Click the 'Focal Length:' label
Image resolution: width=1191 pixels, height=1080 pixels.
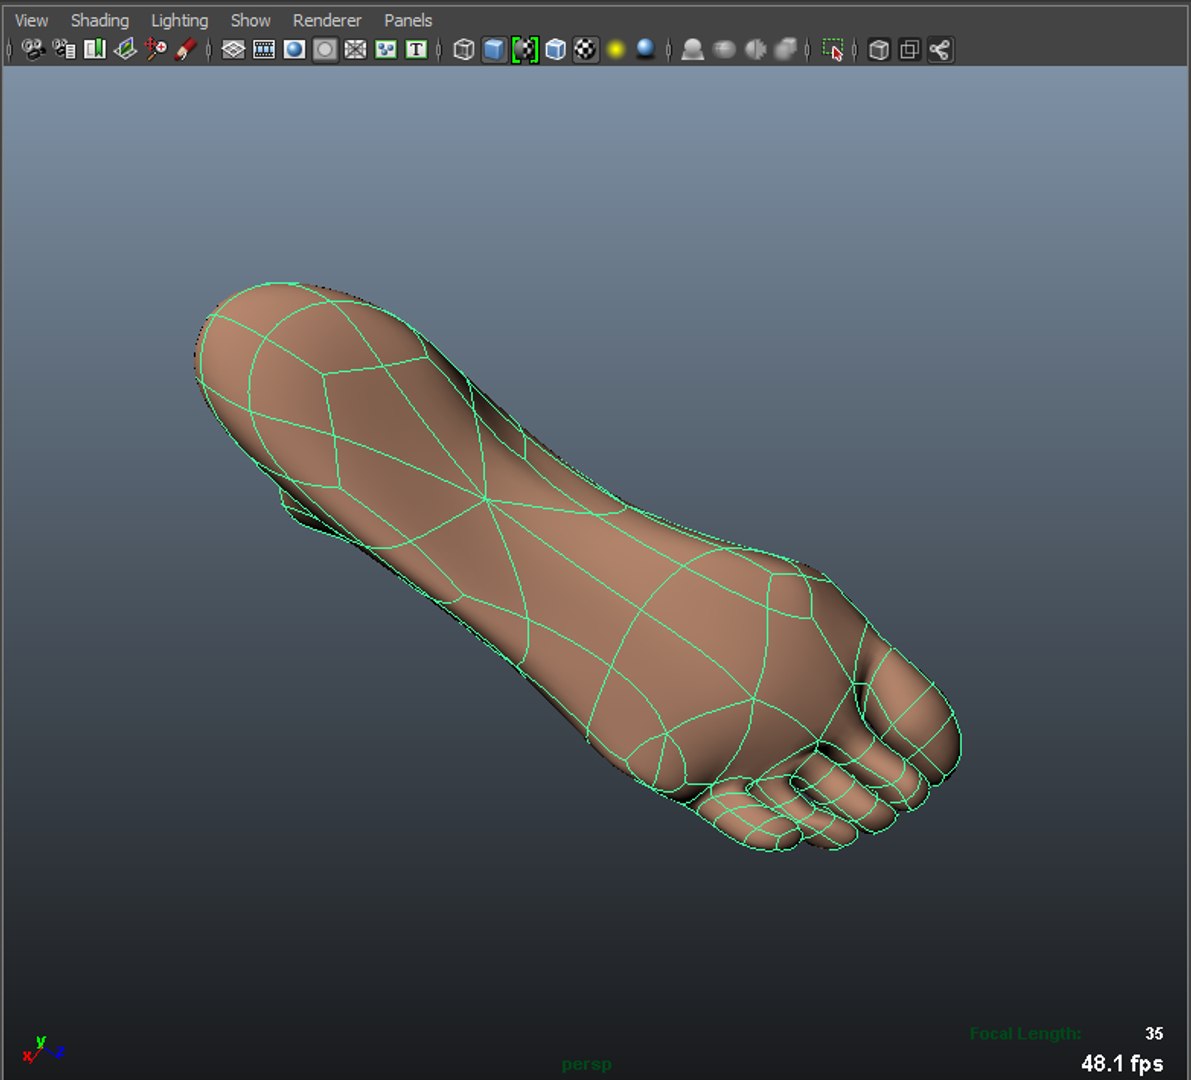[1025, 1034]
